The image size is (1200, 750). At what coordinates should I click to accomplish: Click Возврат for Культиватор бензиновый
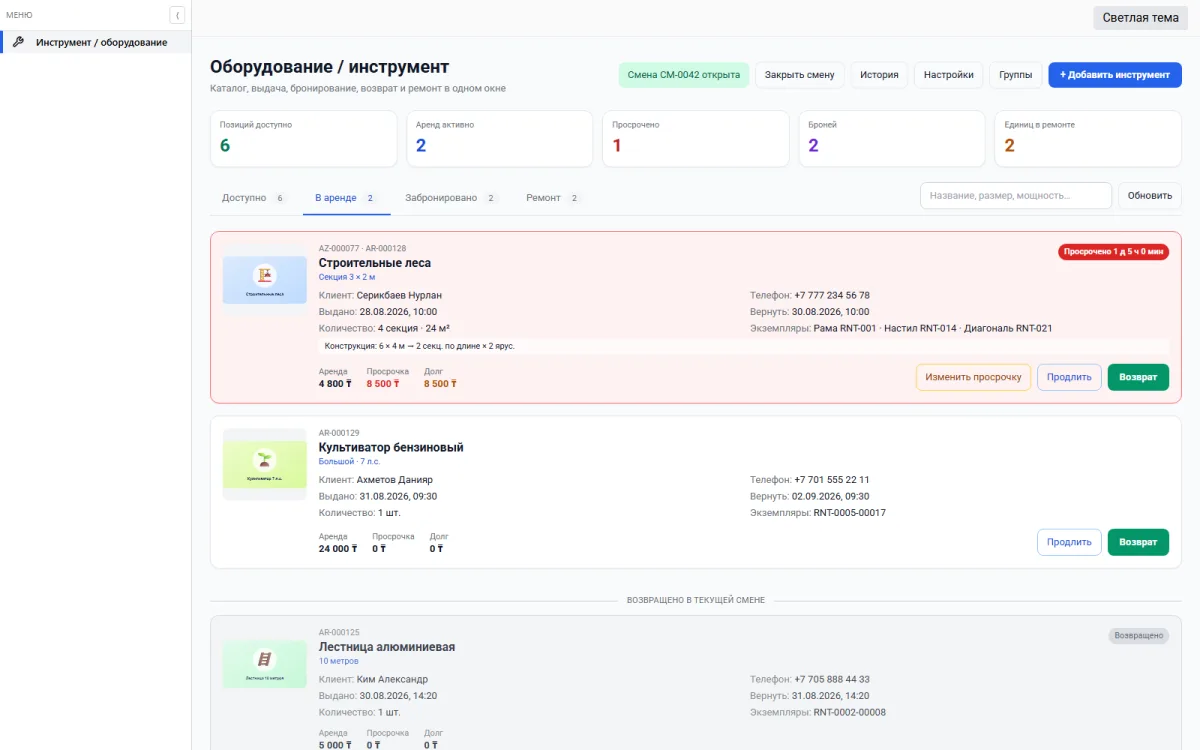(1138, 542)
